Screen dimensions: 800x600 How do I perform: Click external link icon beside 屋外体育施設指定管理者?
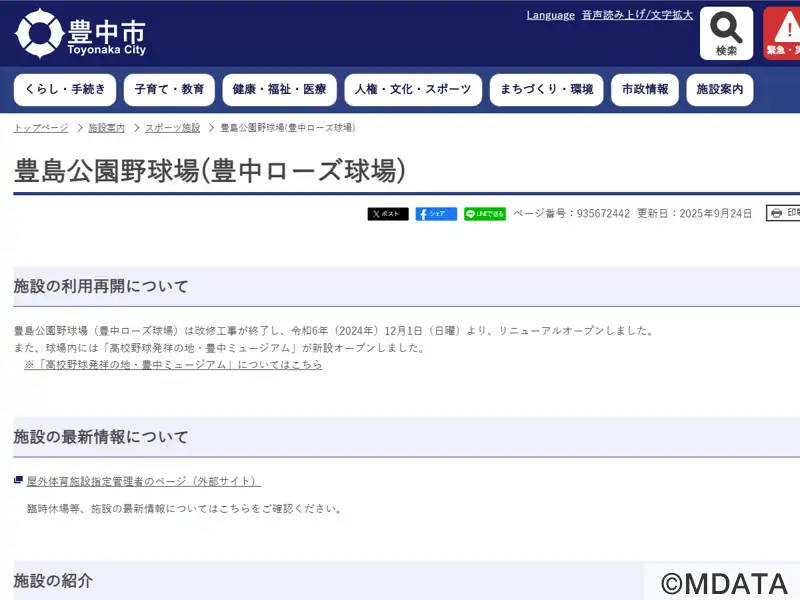[18, 480]
